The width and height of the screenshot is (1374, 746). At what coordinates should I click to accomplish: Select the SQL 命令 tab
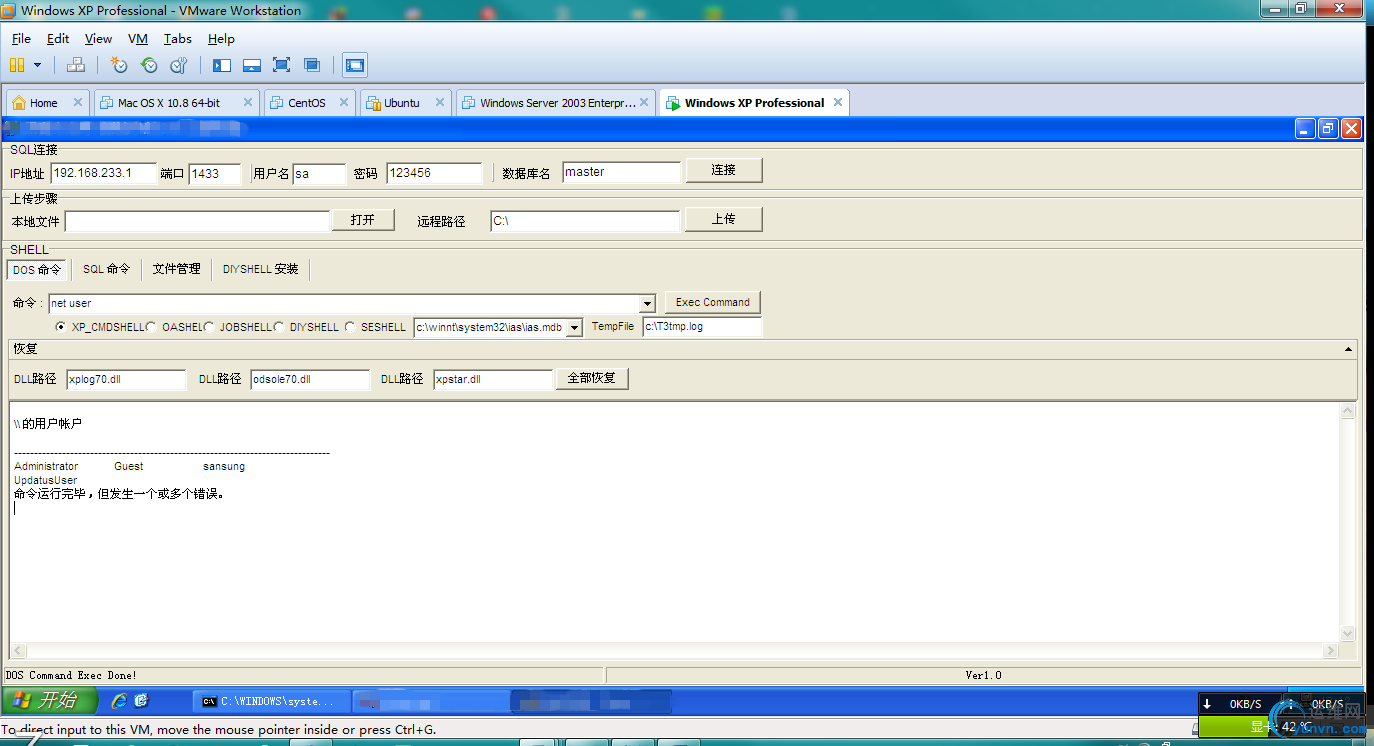pos(107,269)
